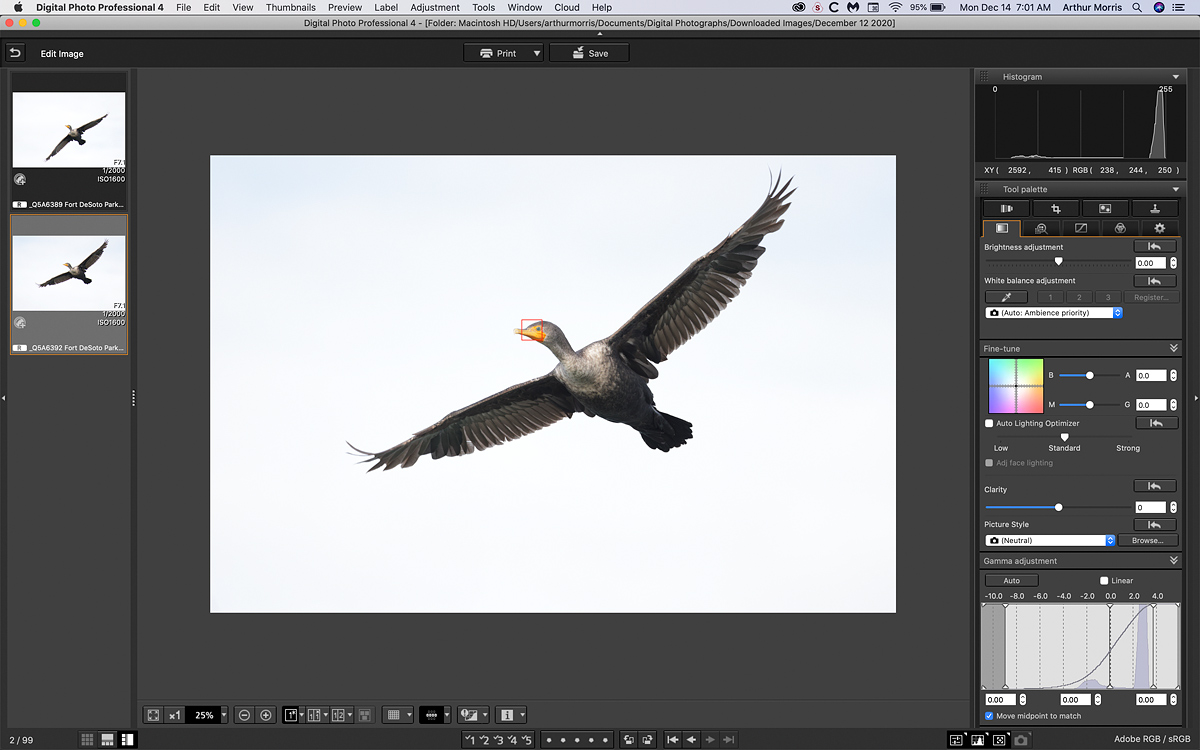Collapse the Fine-tune section
The image size is (1200, 750).
pyautogui.click(x=1173, y=348)
